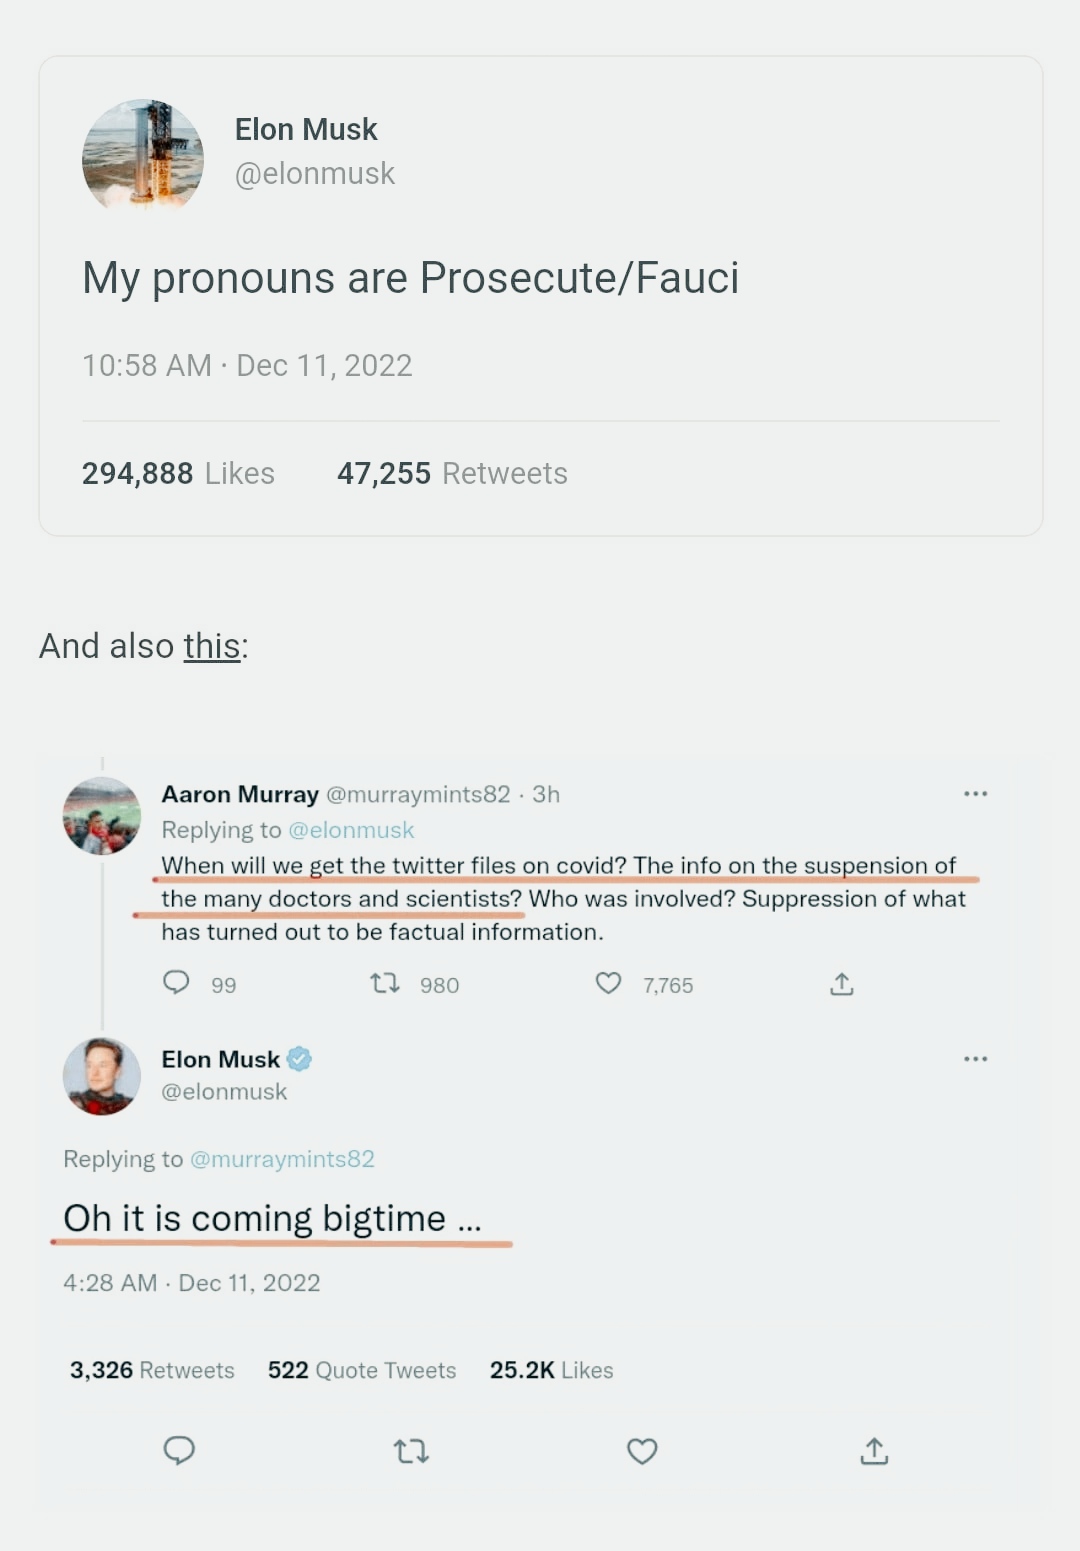Retweet Aaron Murray's tweet
1080x1551 pixels.
point(385,984)
